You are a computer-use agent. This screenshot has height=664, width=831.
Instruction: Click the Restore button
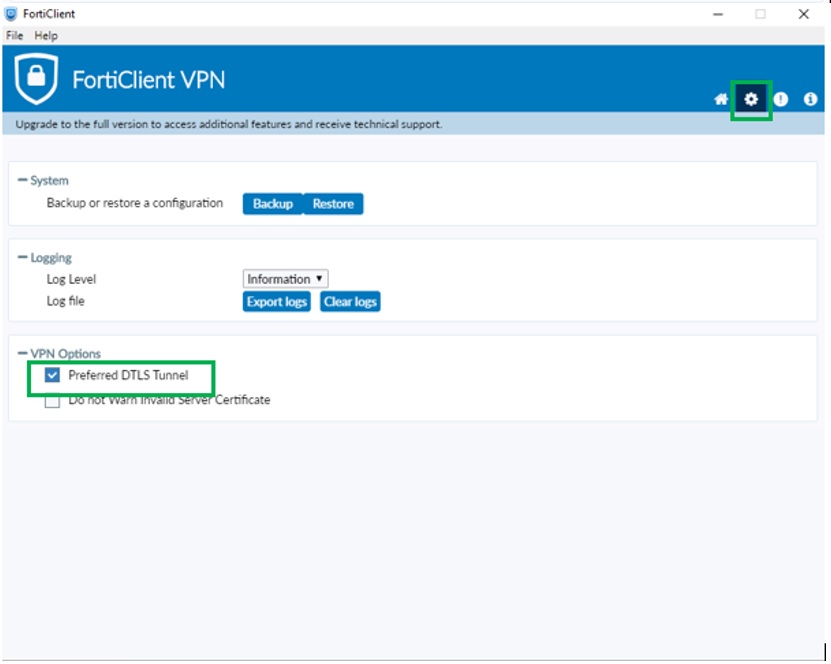point(333,203)
